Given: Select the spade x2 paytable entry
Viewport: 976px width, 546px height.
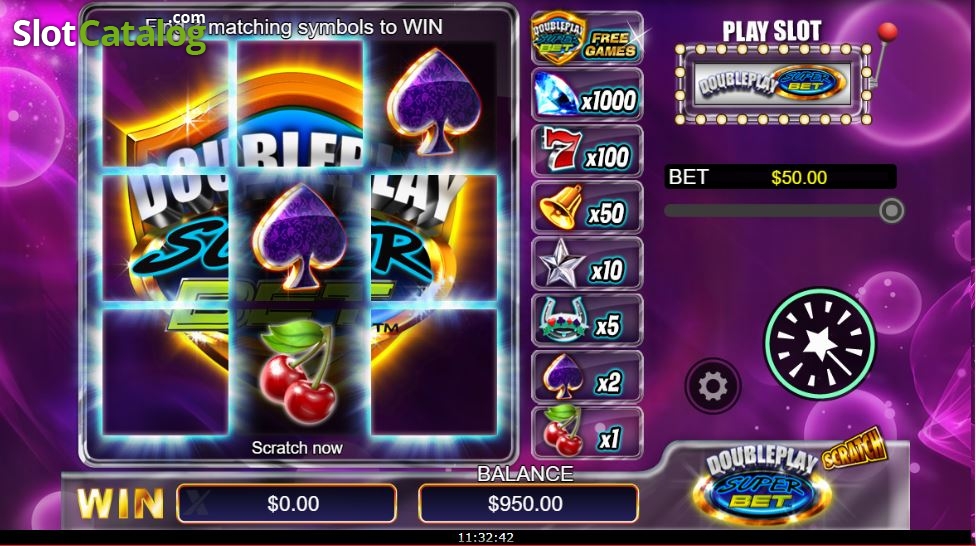Looking at the screenshot, I should click(587, 377).
